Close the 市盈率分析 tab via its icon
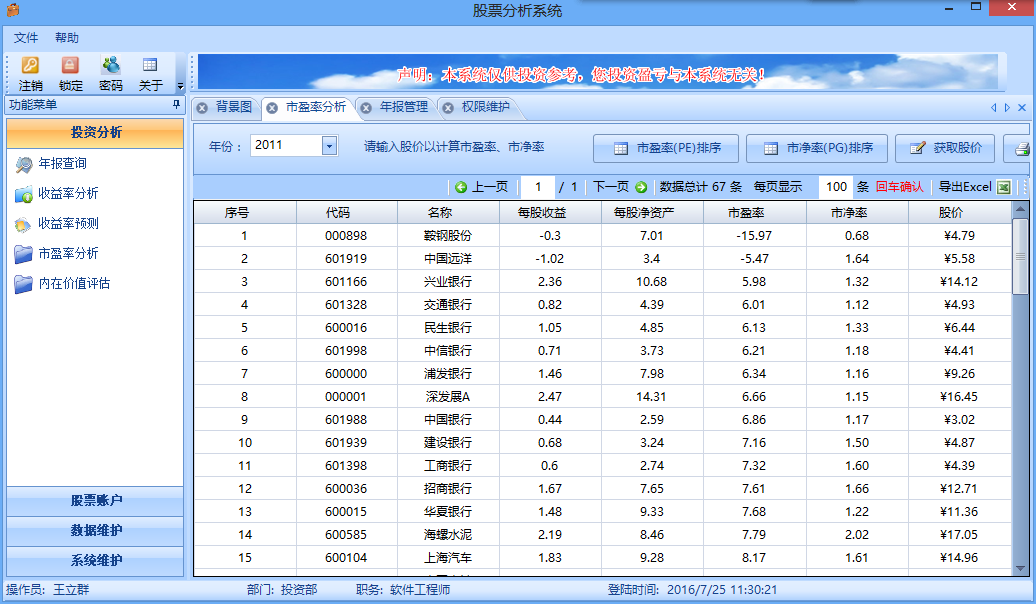The image size is (1036, 604). pyautogui.click(x=272, y=108)
